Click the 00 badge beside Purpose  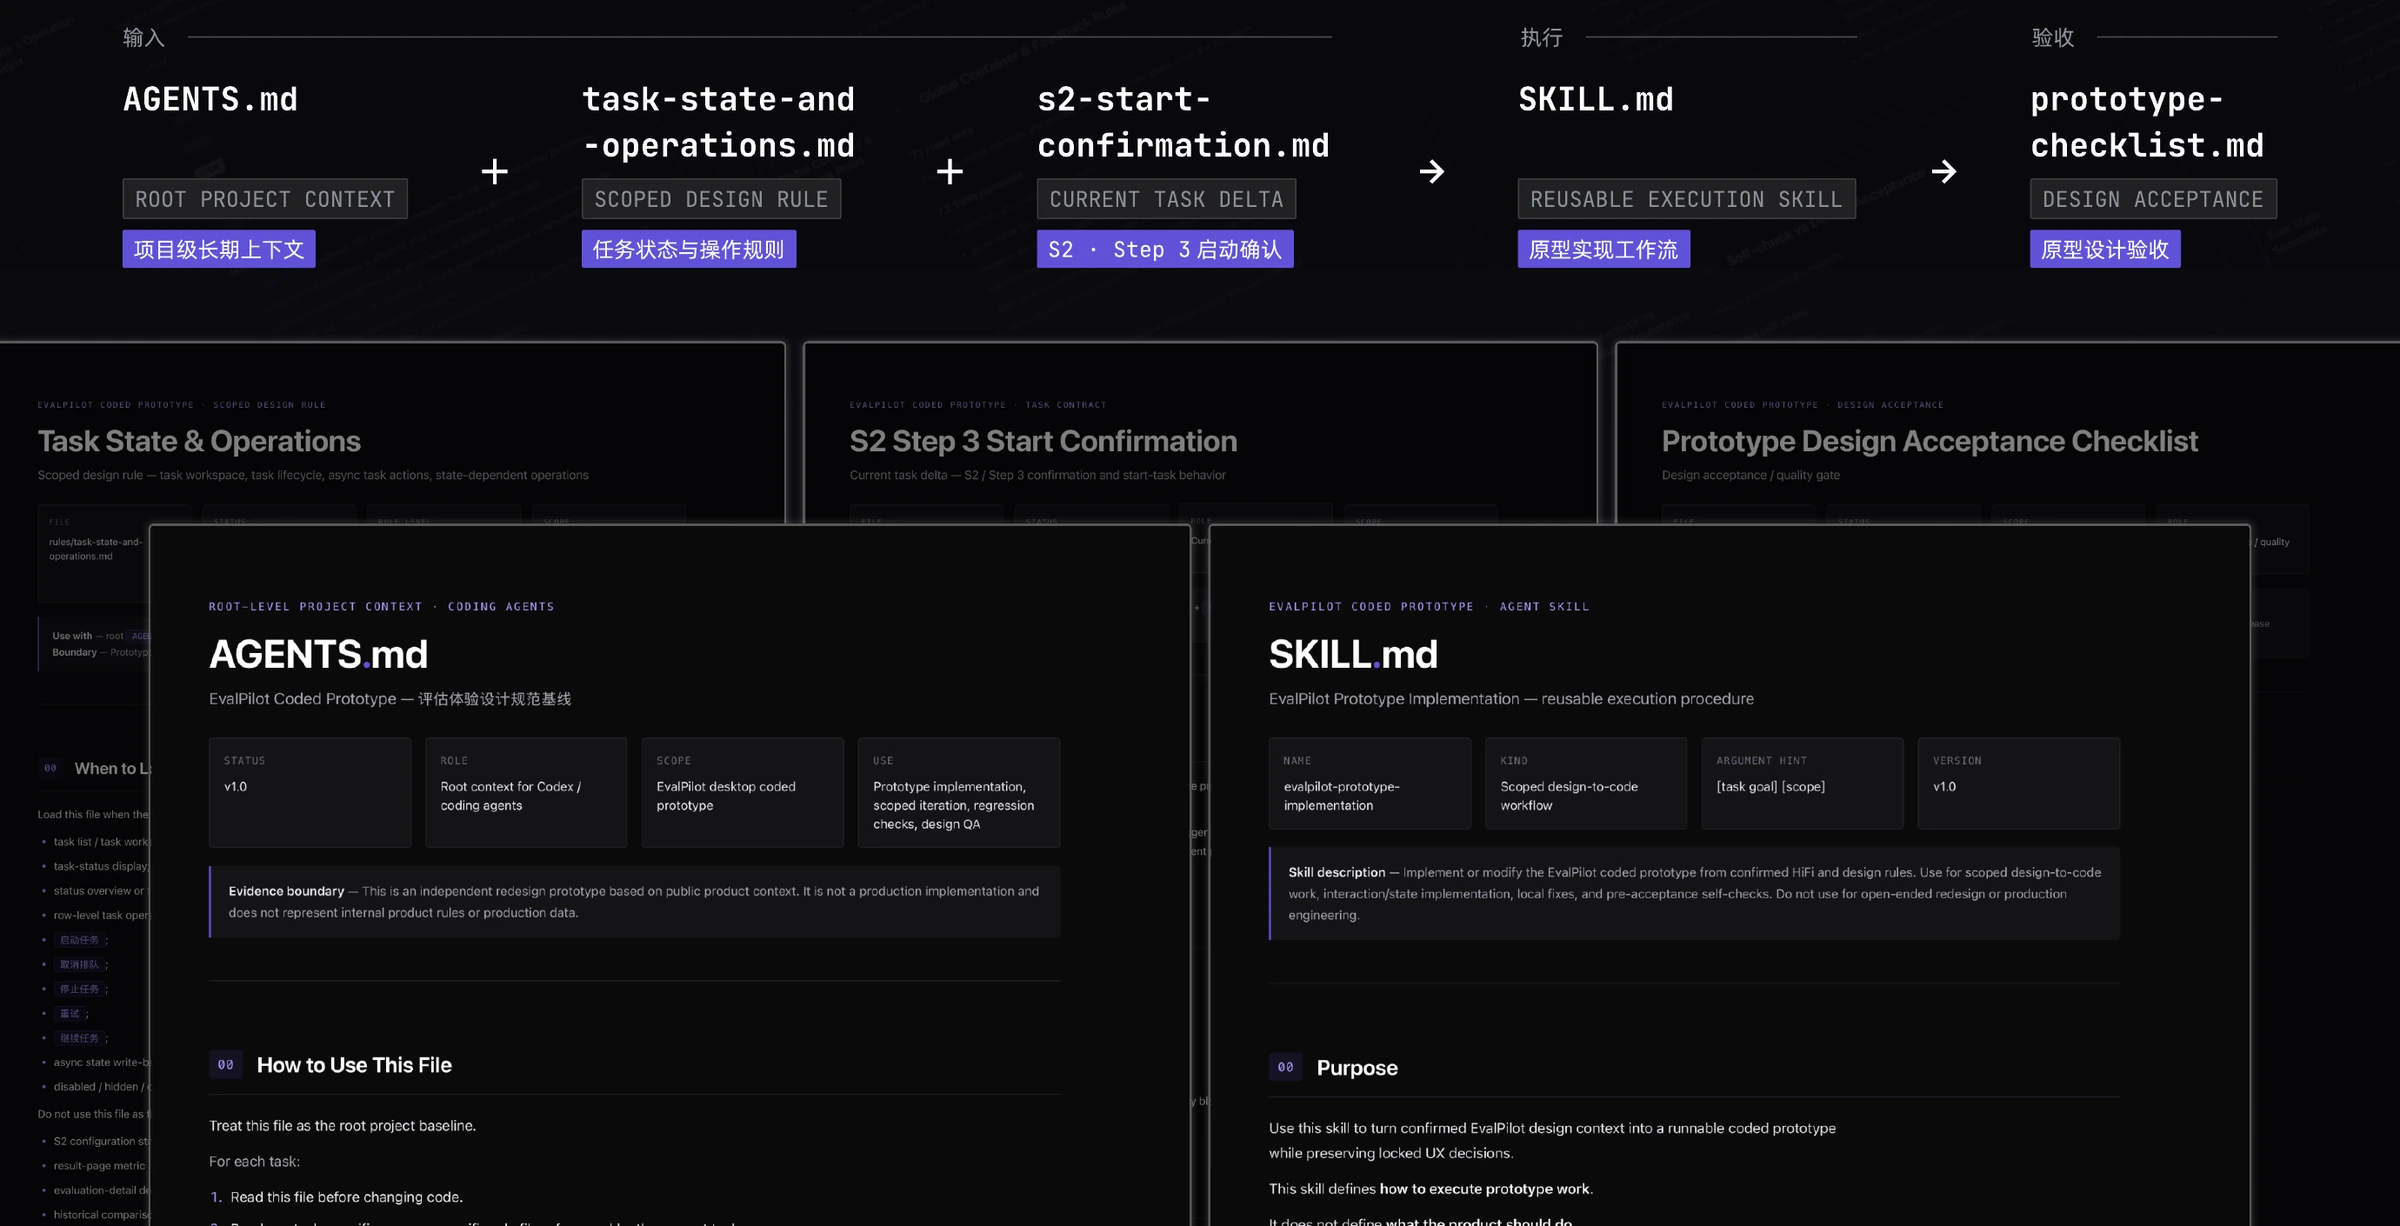click(x=1285, y=1067)
